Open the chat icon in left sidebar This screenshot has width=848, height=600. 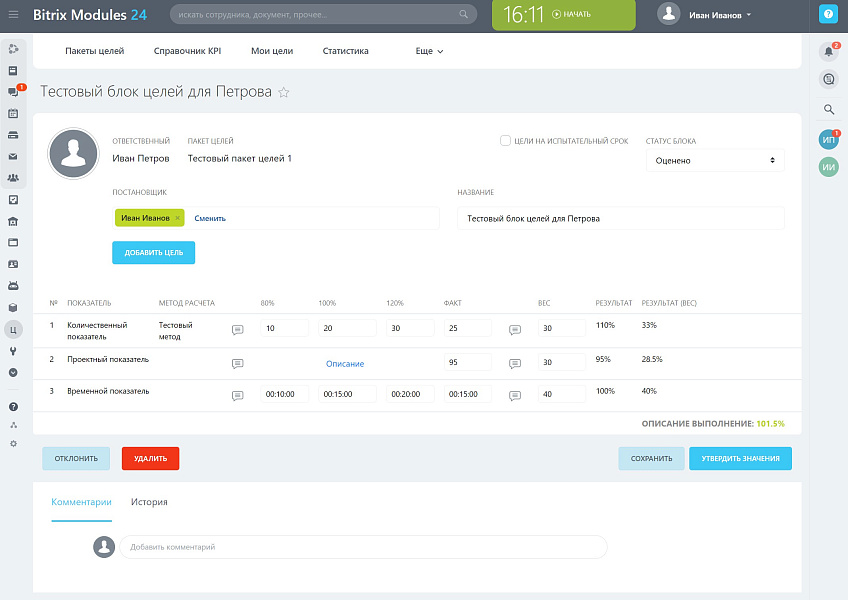(13, 92)
